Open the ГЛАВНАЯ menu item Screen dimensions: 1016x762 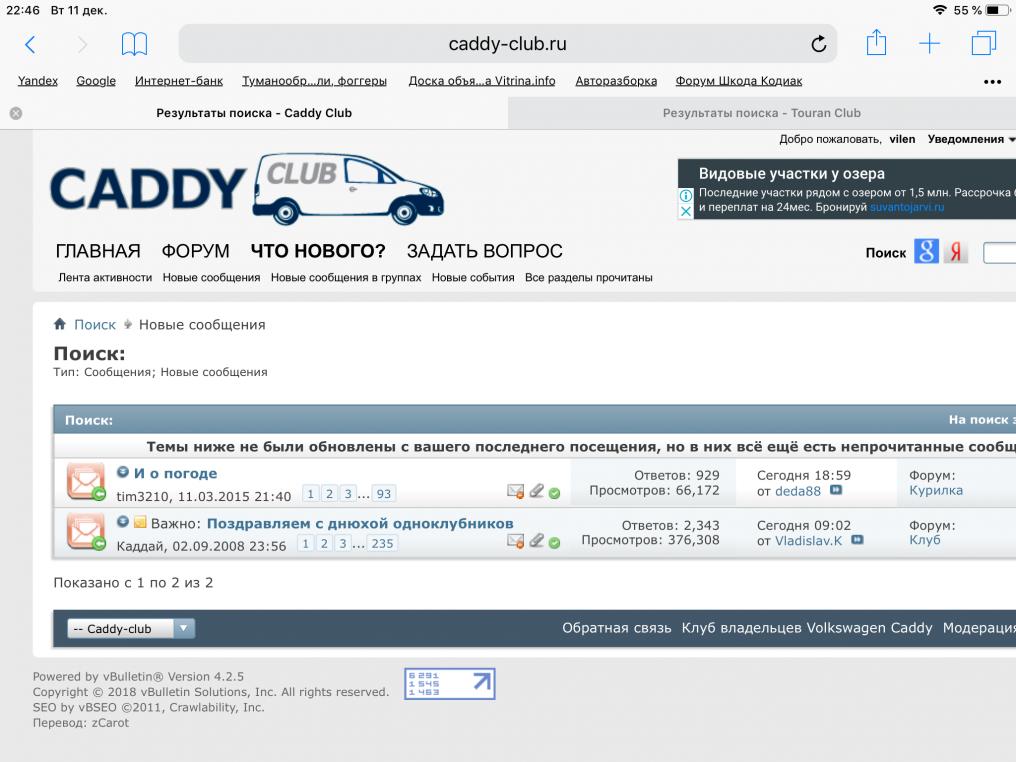(x=98, y=251)
